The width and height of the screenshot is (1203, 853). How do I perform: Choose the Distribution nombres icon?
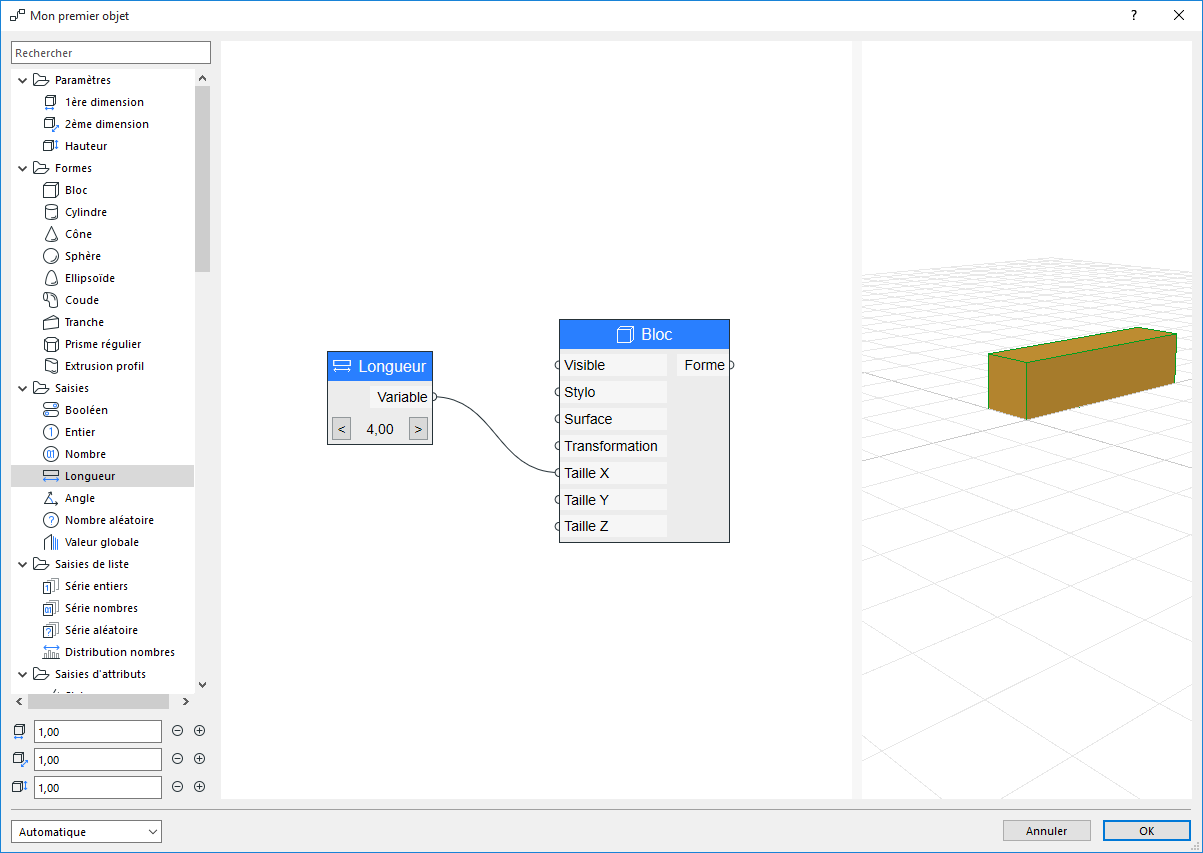coord(51,652)
